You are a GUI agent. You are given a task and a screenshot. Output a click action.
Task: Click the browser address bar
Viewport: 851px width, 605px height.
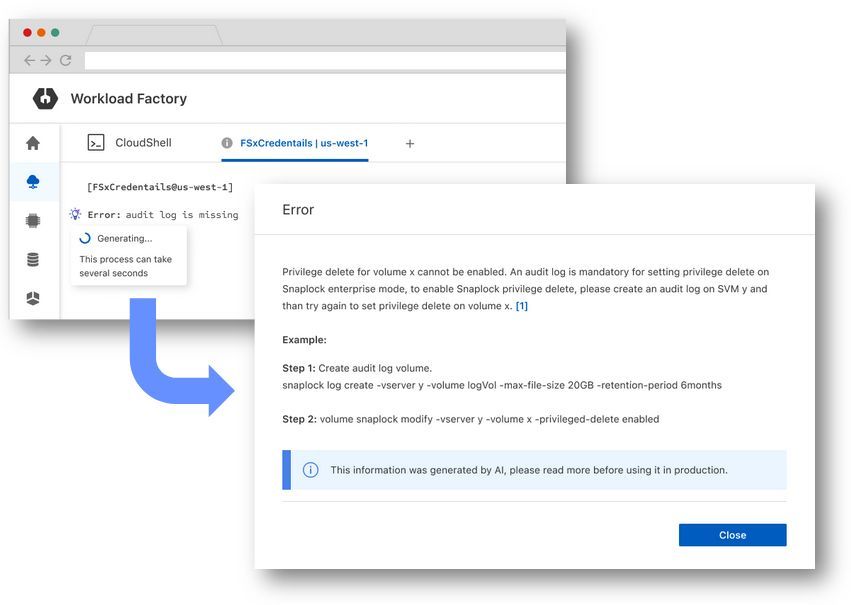click(325, 60)
